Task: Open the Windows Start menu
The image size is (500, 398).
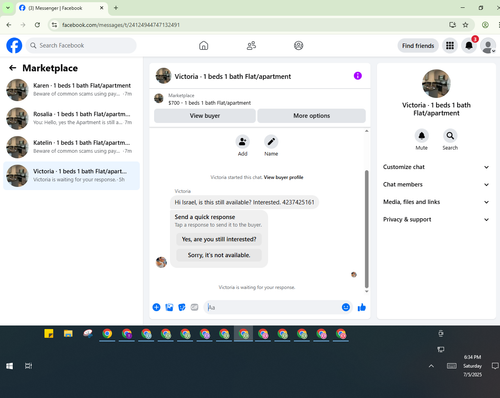Action: click(10, 366)
